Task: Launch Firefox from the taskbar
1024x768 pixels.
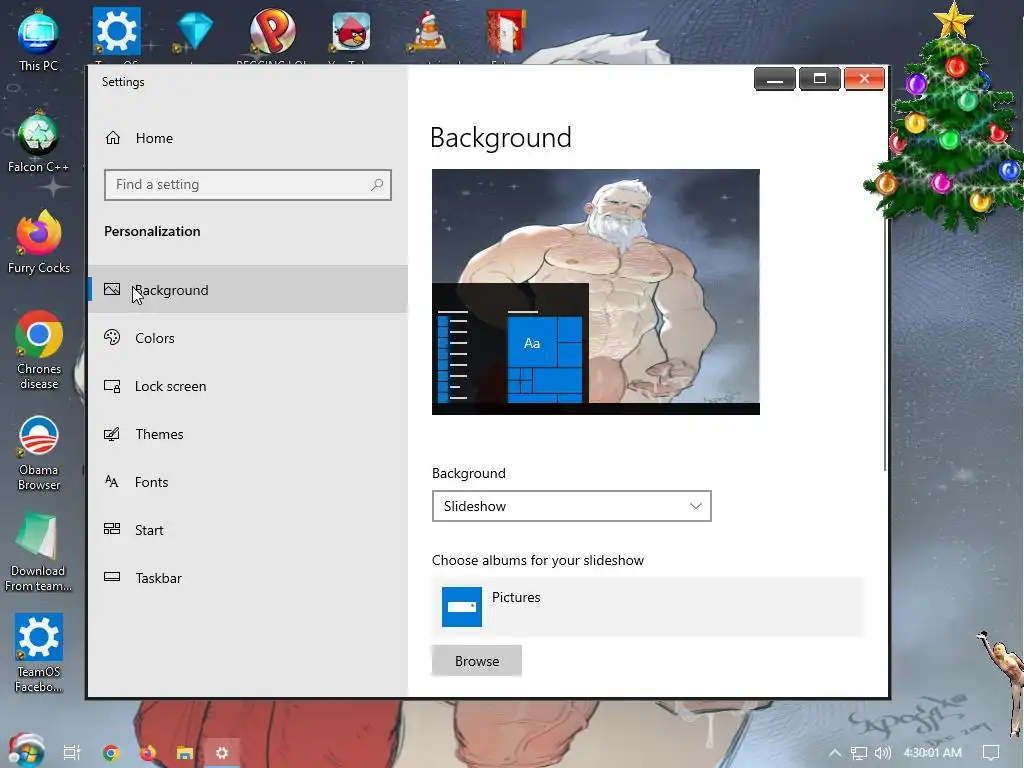Action: [148, 752]
